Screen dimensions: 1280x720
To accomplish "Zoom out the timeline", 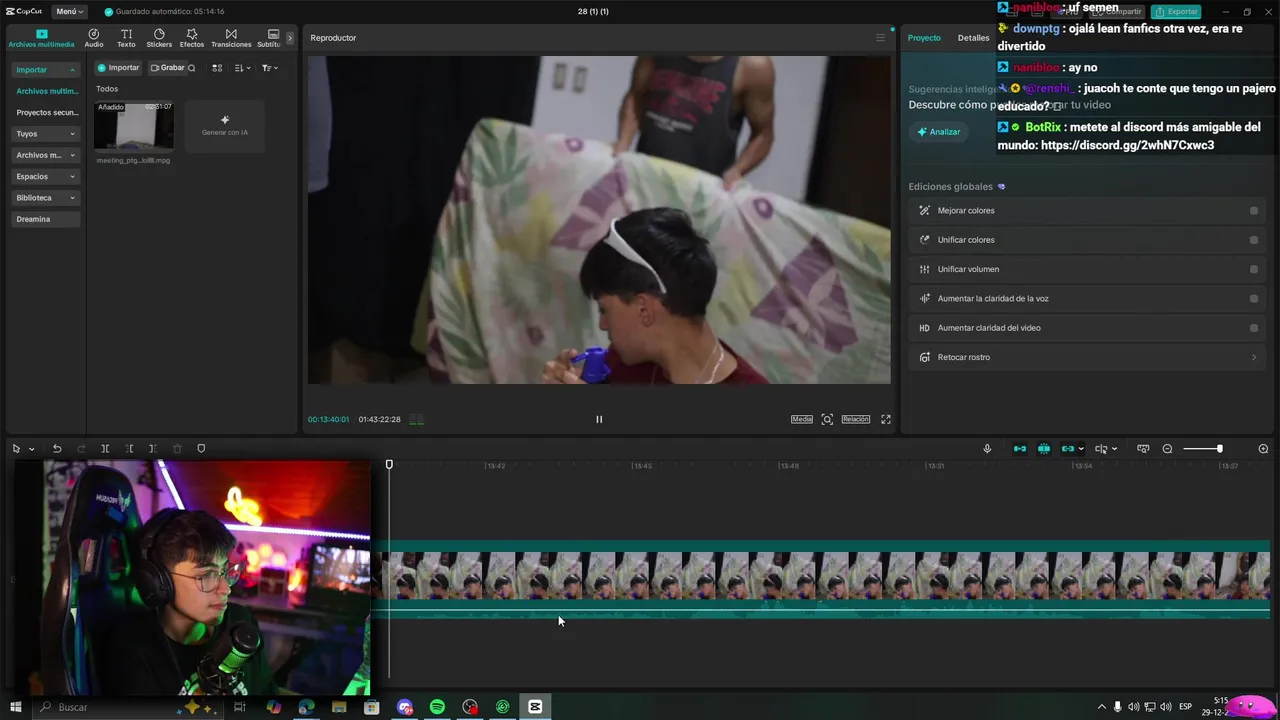I will (1167, 449).
